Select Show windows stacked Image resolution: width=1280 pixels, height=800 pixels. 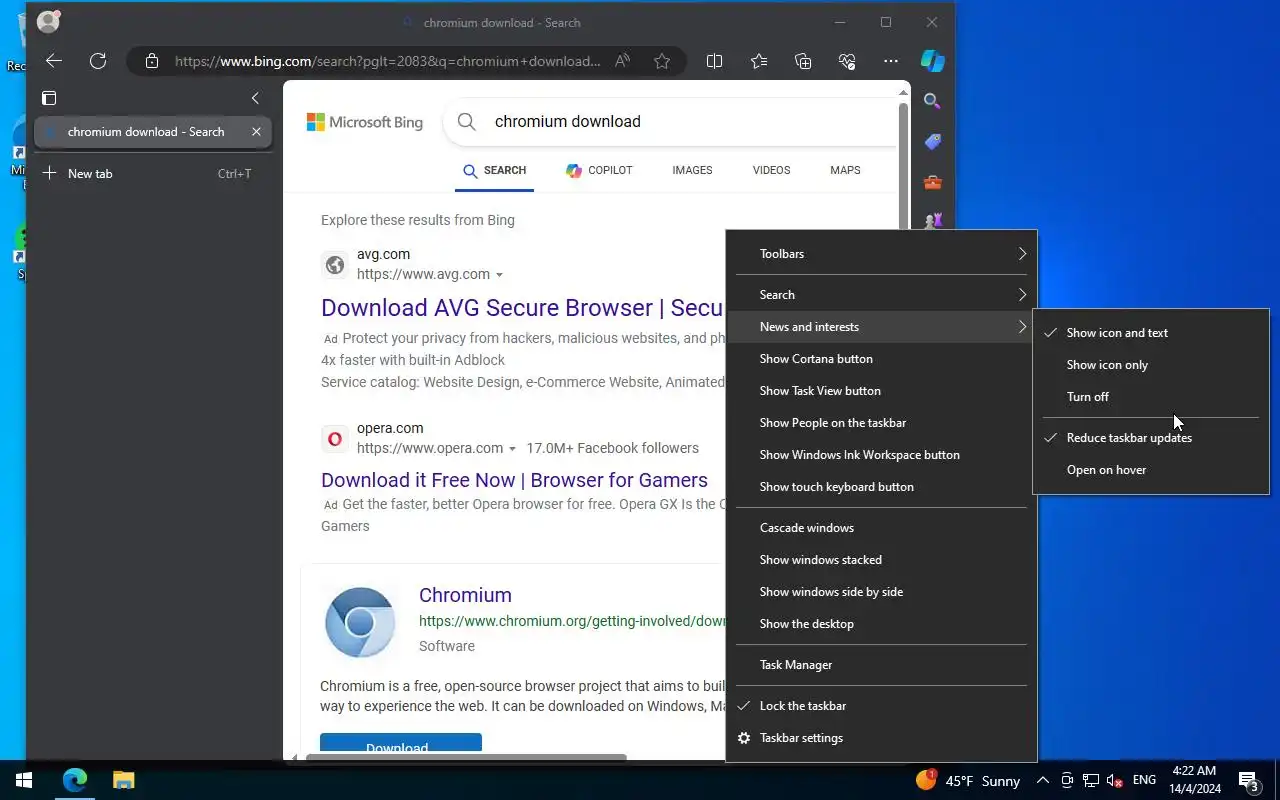coord(881,560)
